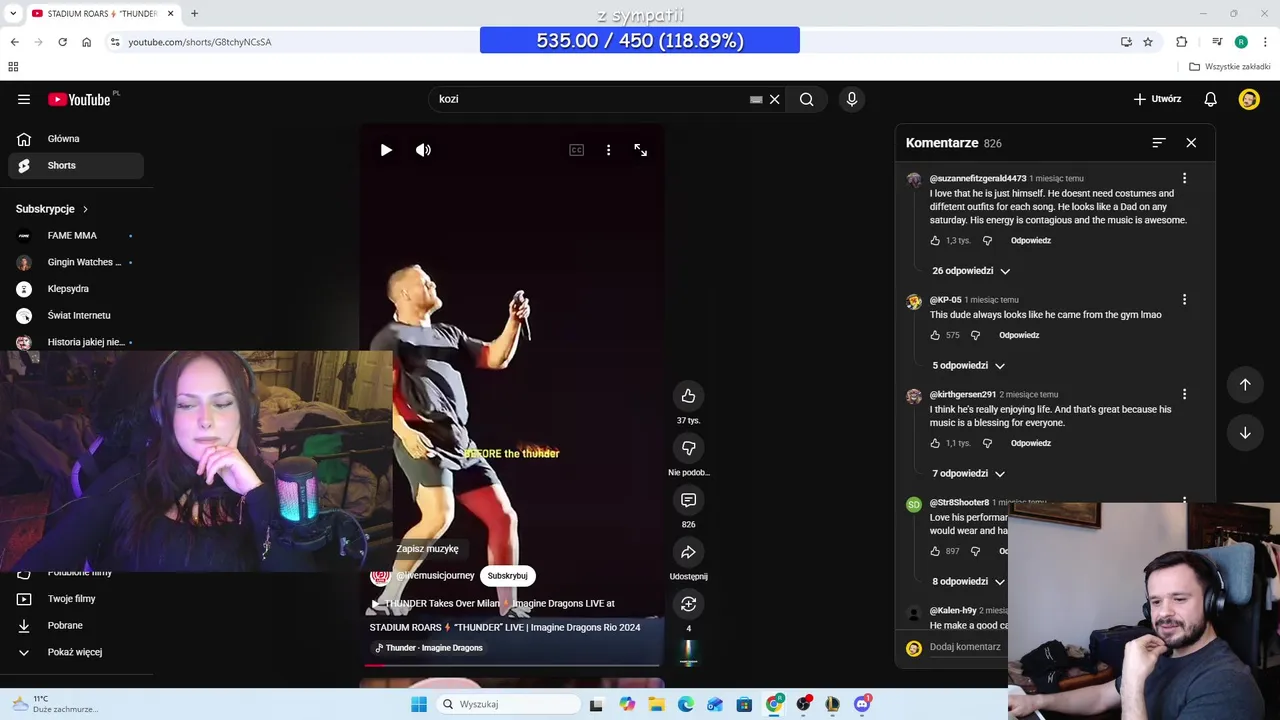Open the on-screen keyboard icon in search field
Image resolution: width=1280 pixels, height=720 pixels.
point(756,99)
